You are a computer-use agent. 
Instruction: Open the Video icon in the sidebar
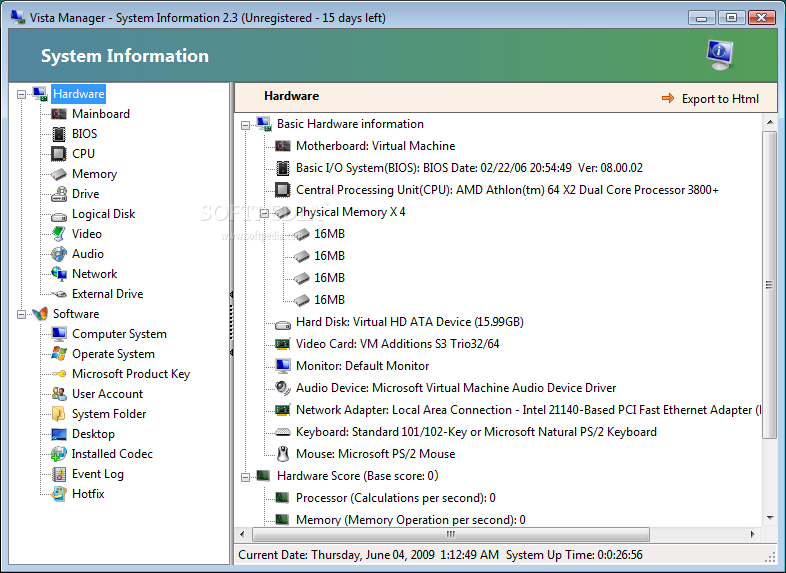(59, 234)
